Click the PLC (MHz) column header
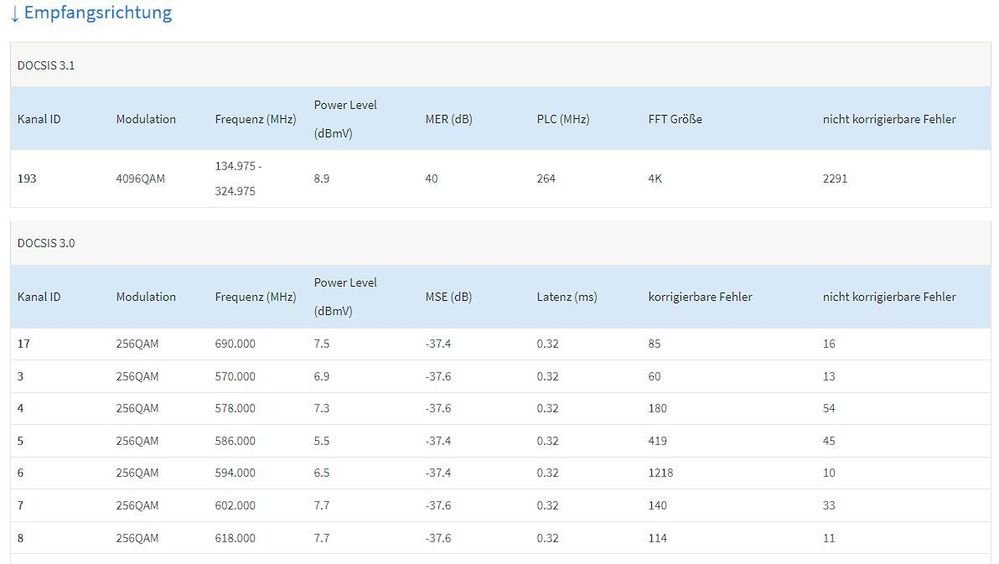Screen dimensions: 999x564 click(562, 119)
